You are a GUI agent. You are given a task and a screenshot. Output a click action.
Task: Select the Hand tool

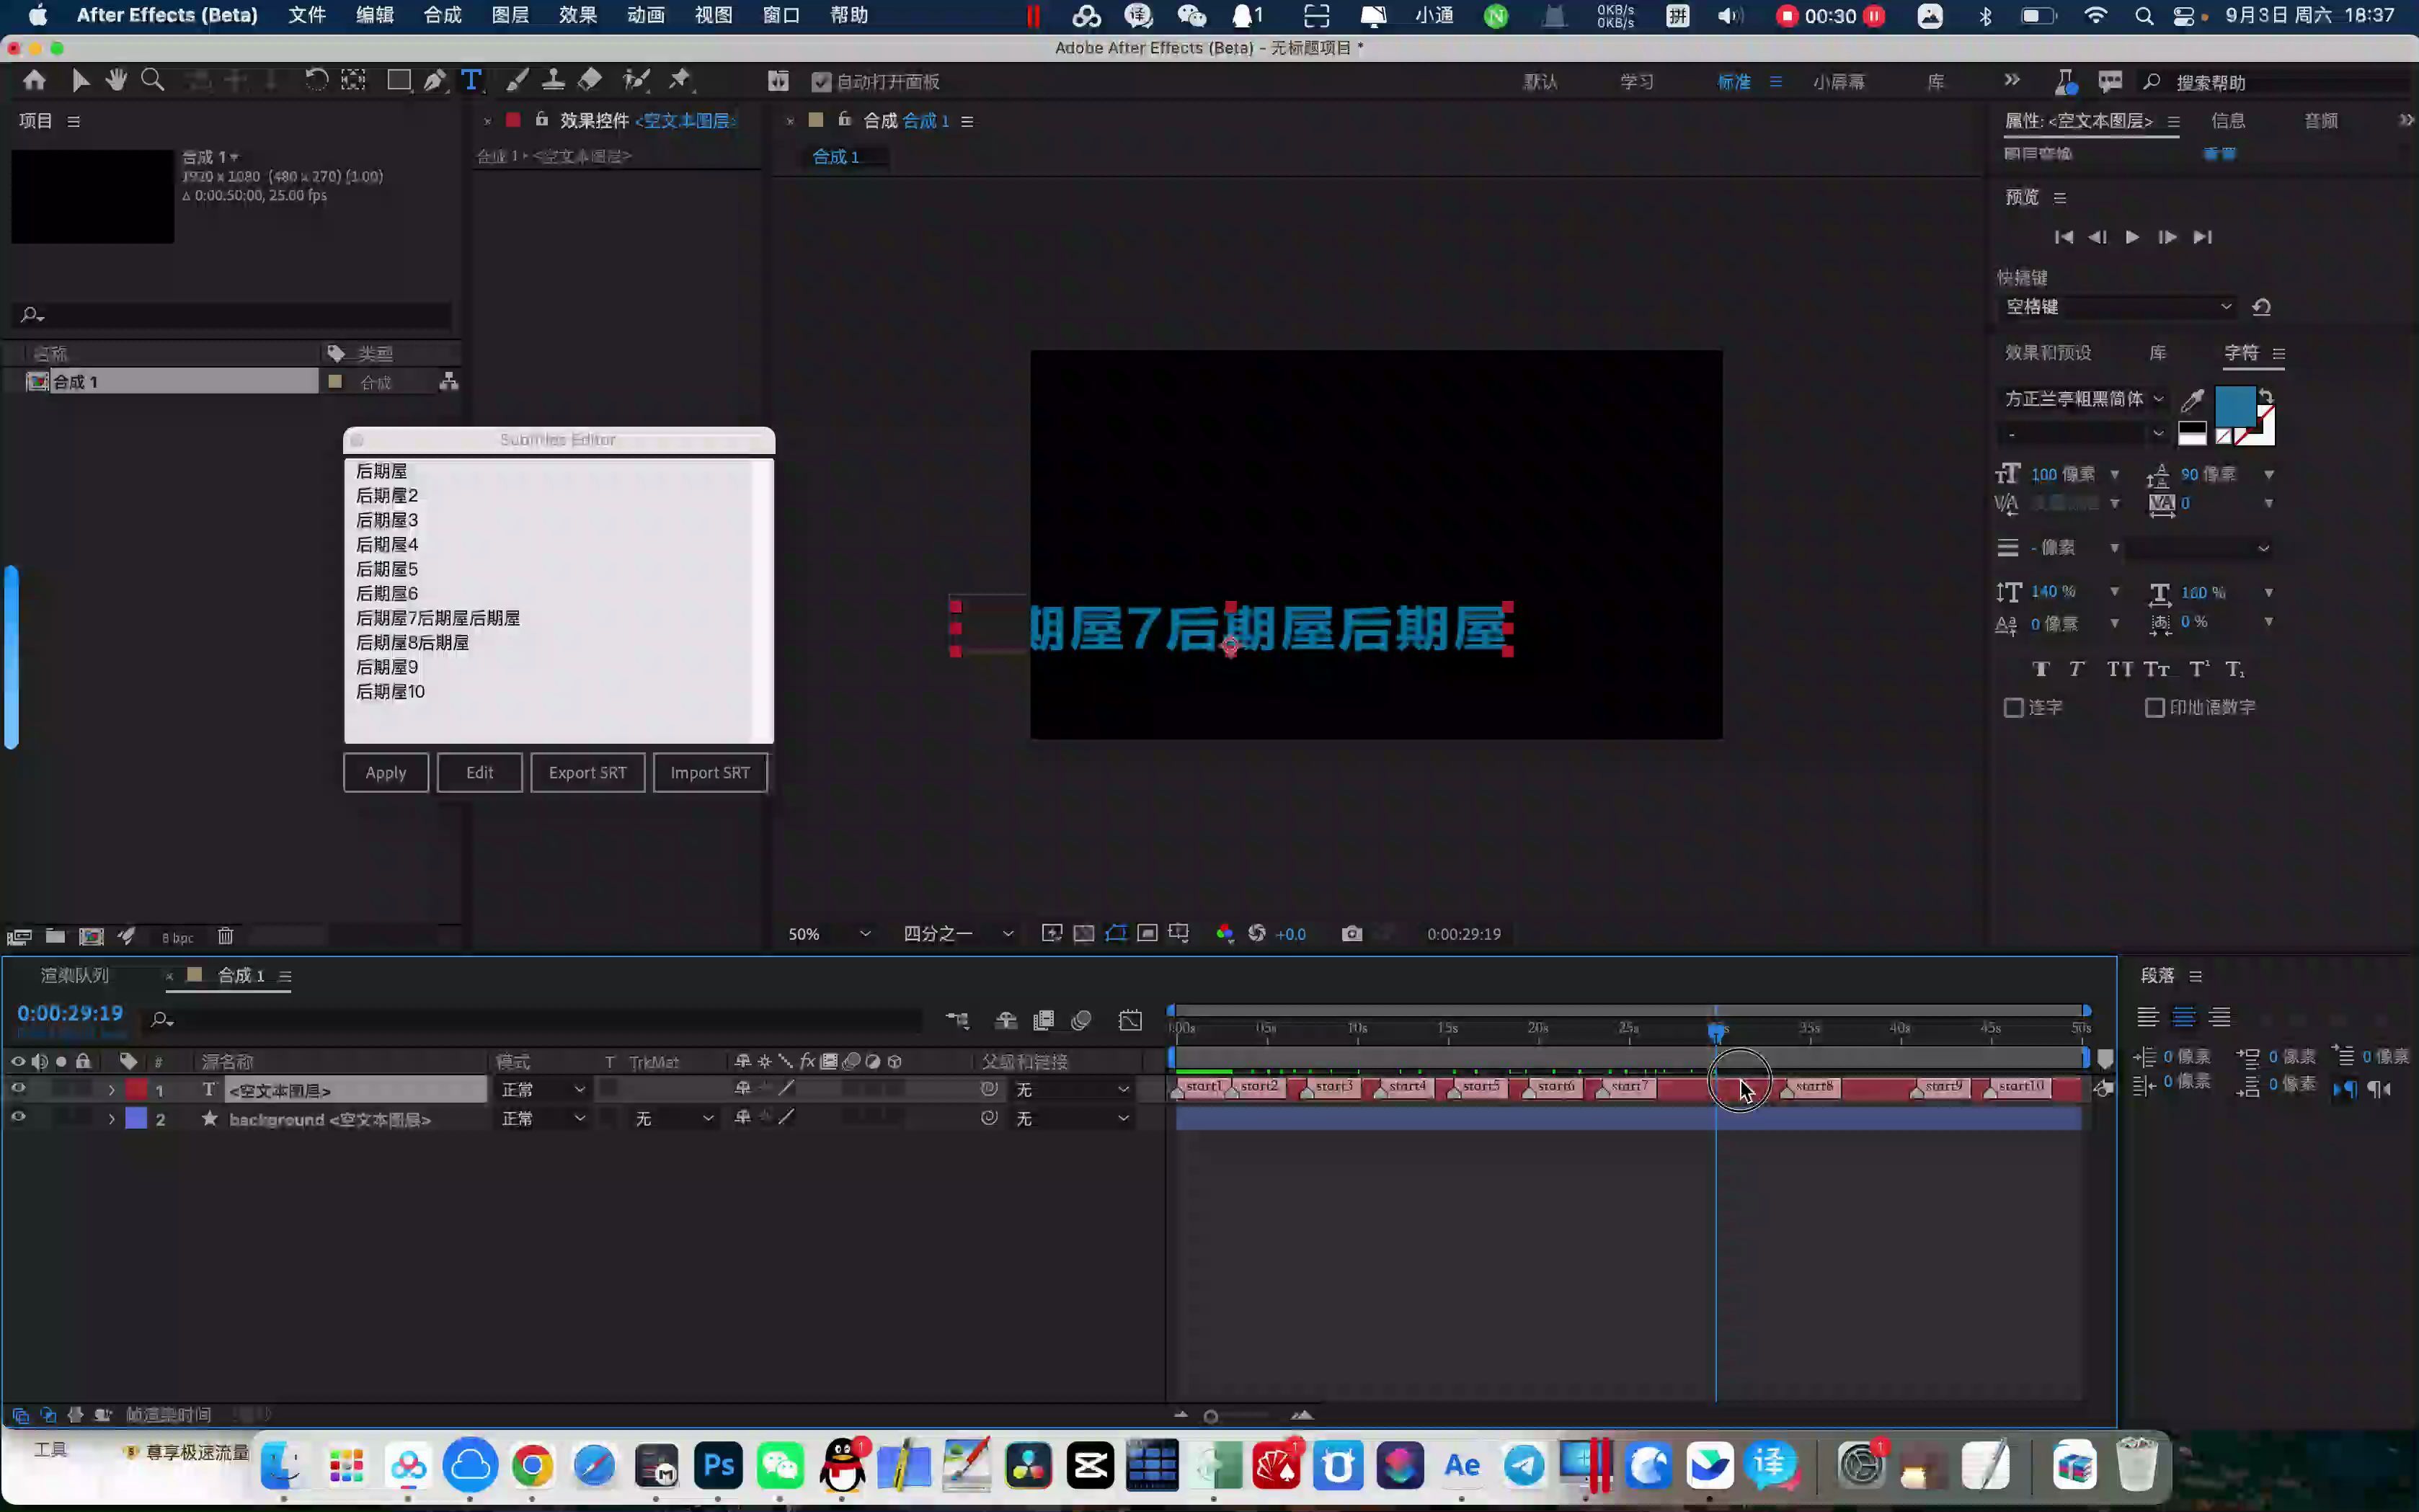[117, 80]
